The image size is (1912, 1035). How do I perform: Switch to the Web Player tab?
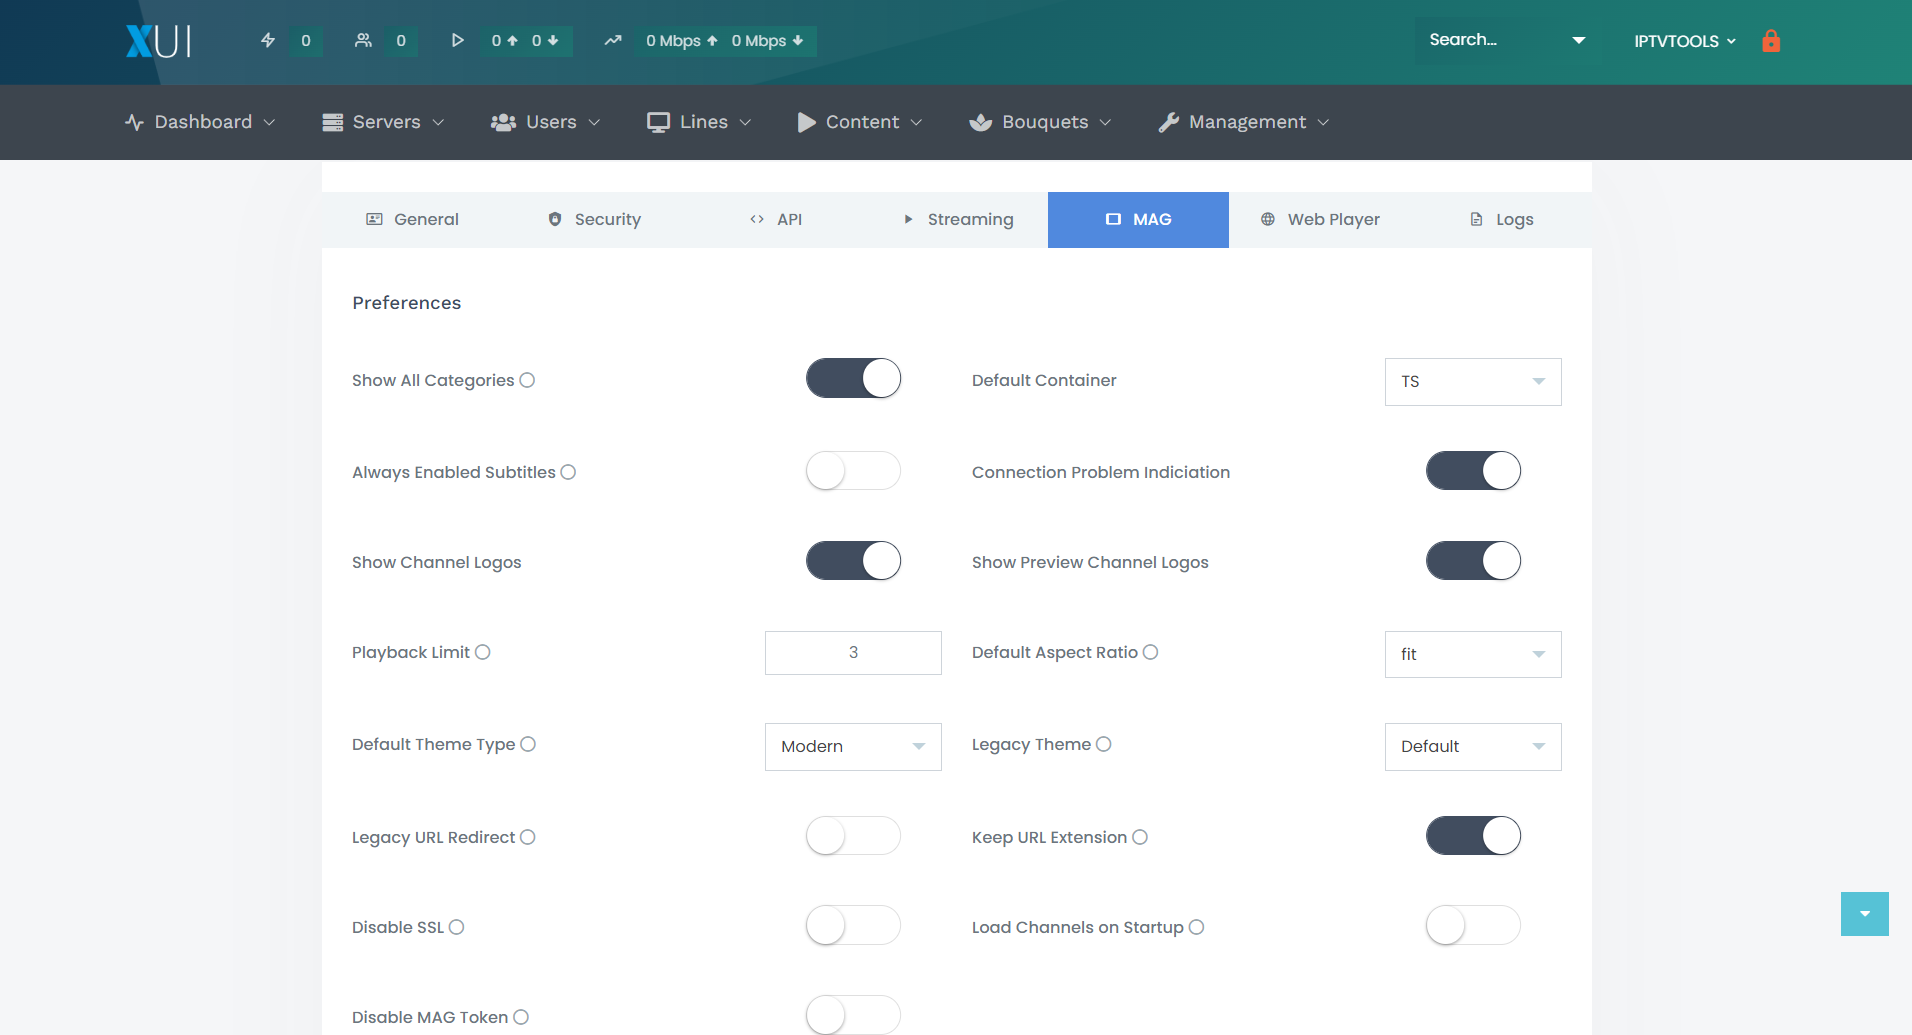coord(1320,220)
